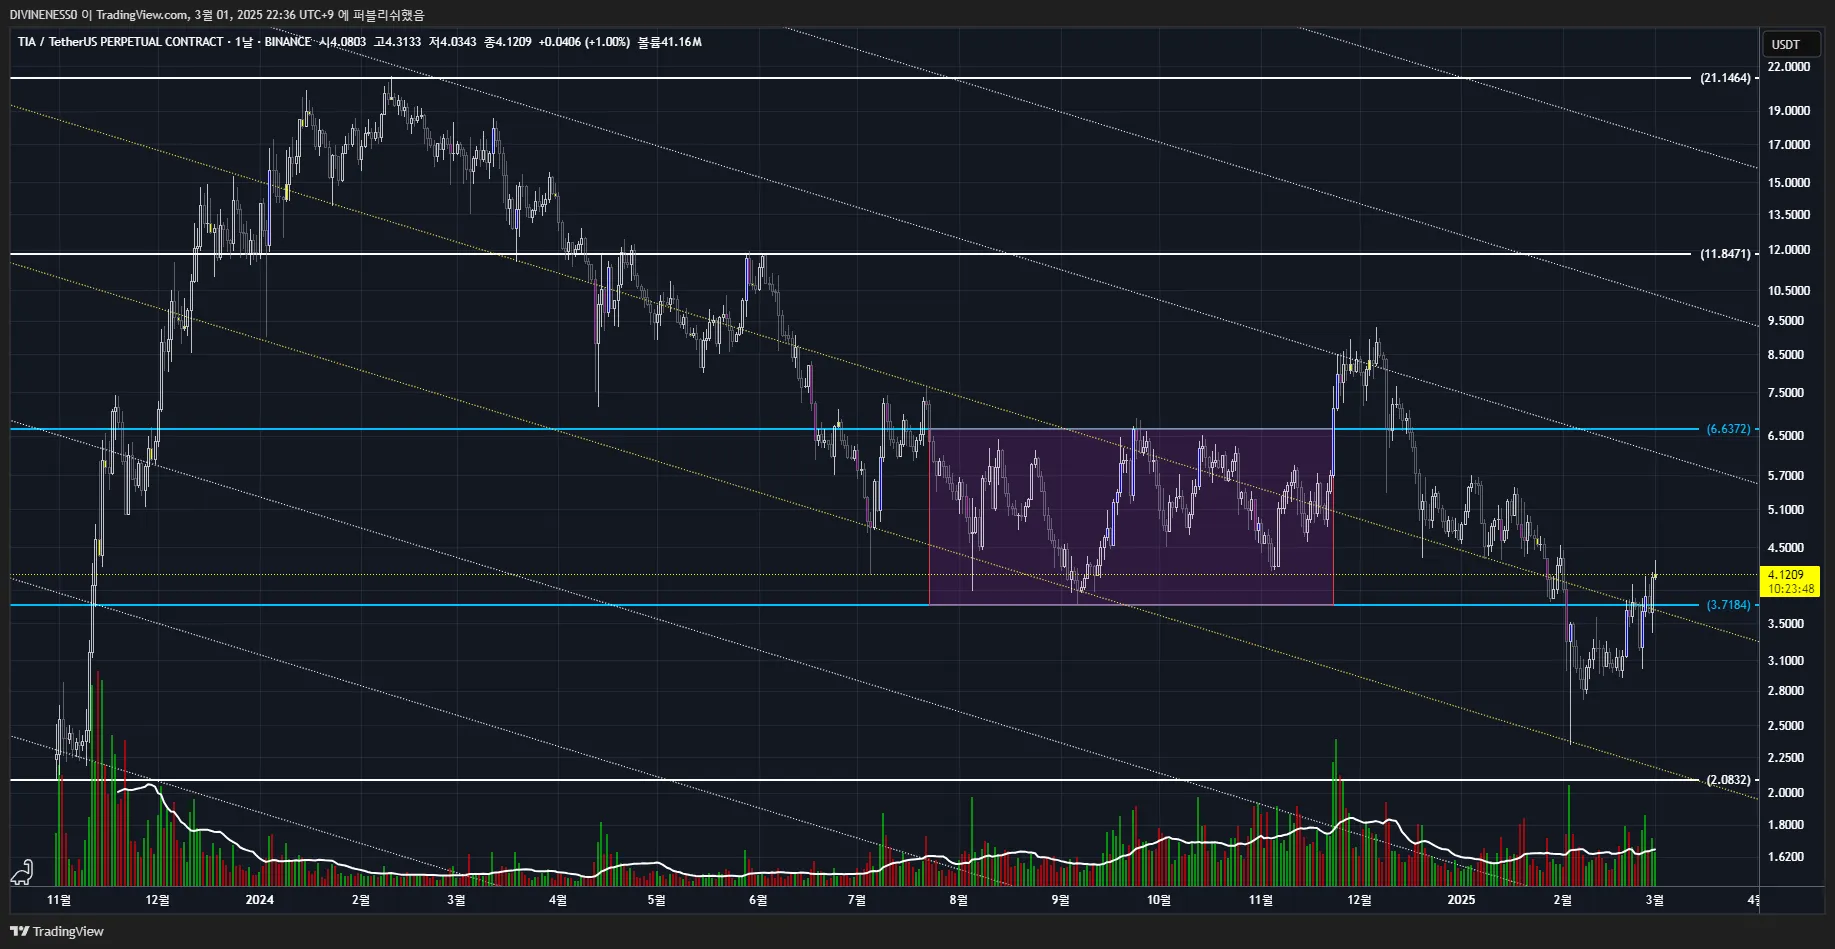Click the 5월 label on the time axis
Screen dimensions: 1835x949
[x=656, y=900]
